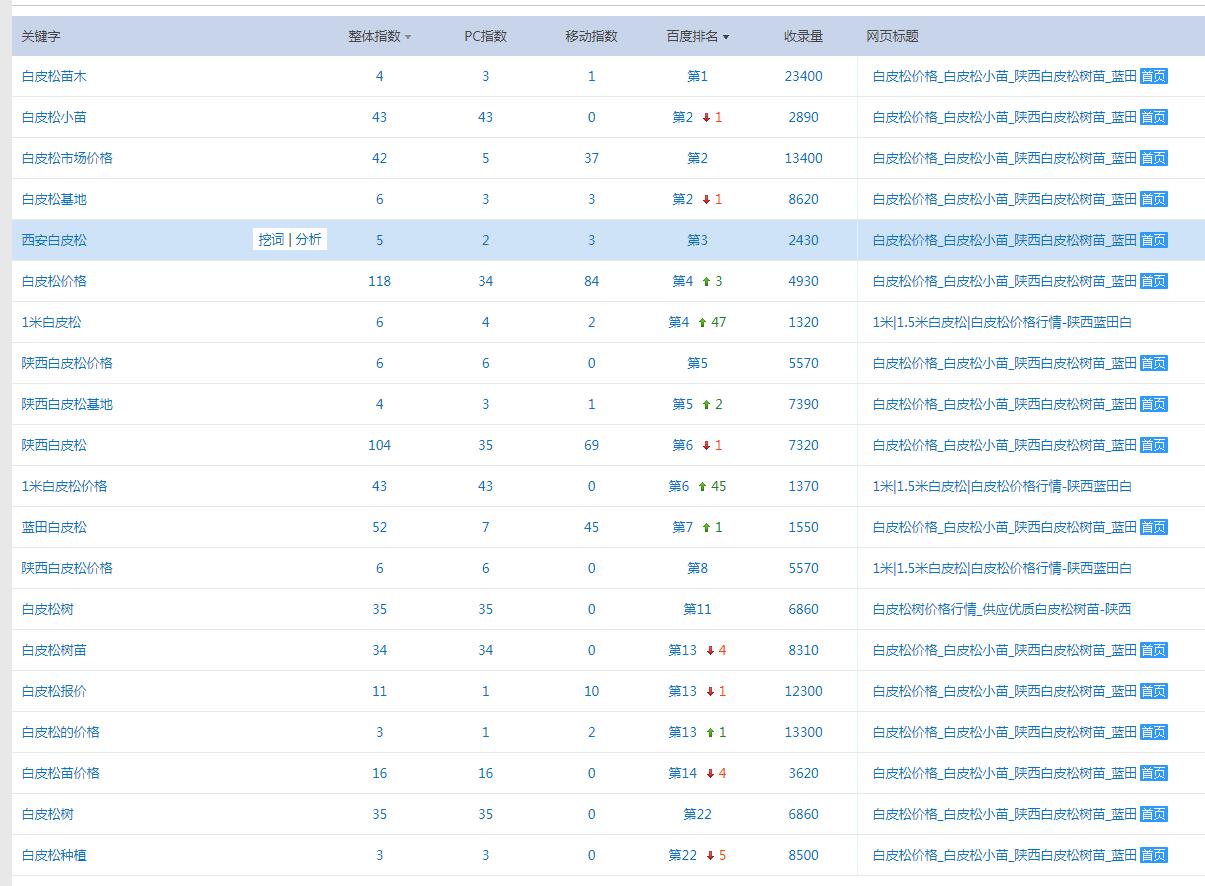Open the 1米白皮松价格 keyword link
The image size is (1205, 886).
tap(64, 486)
